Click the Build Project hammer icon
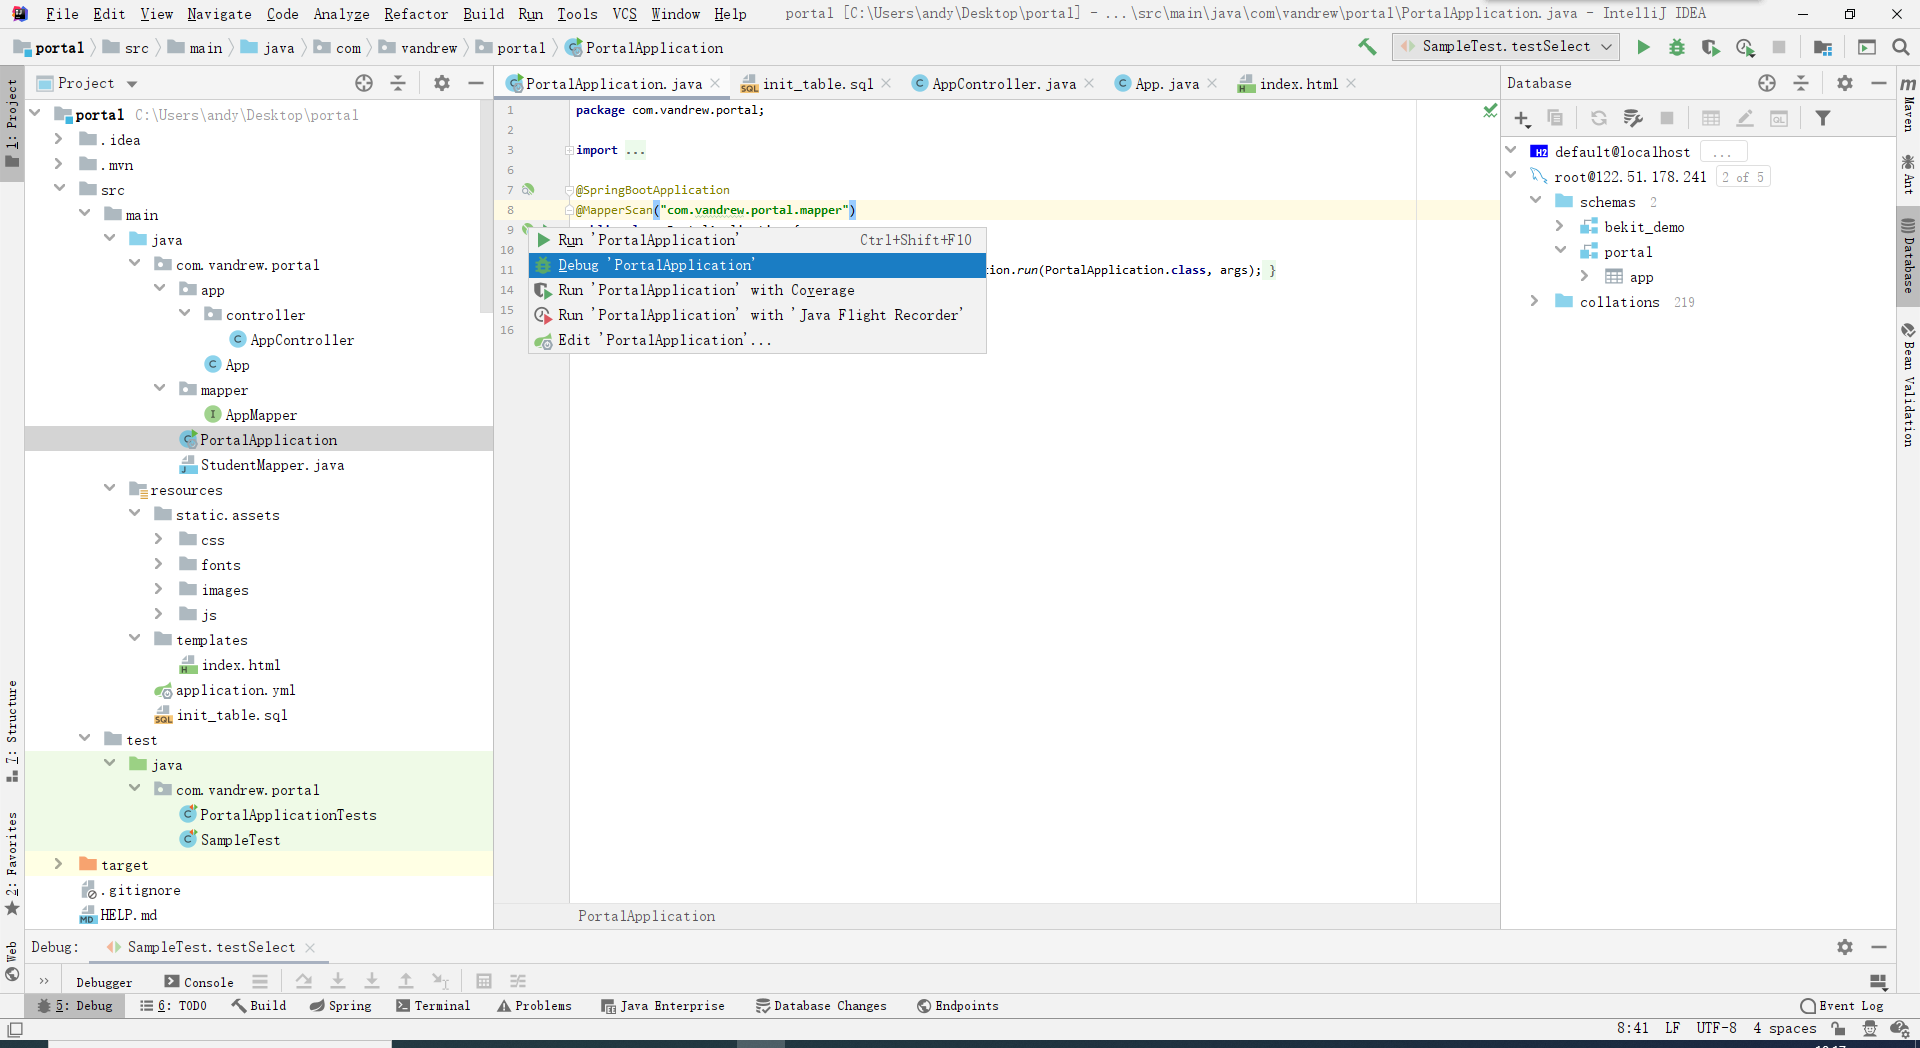 point(1367,47)
